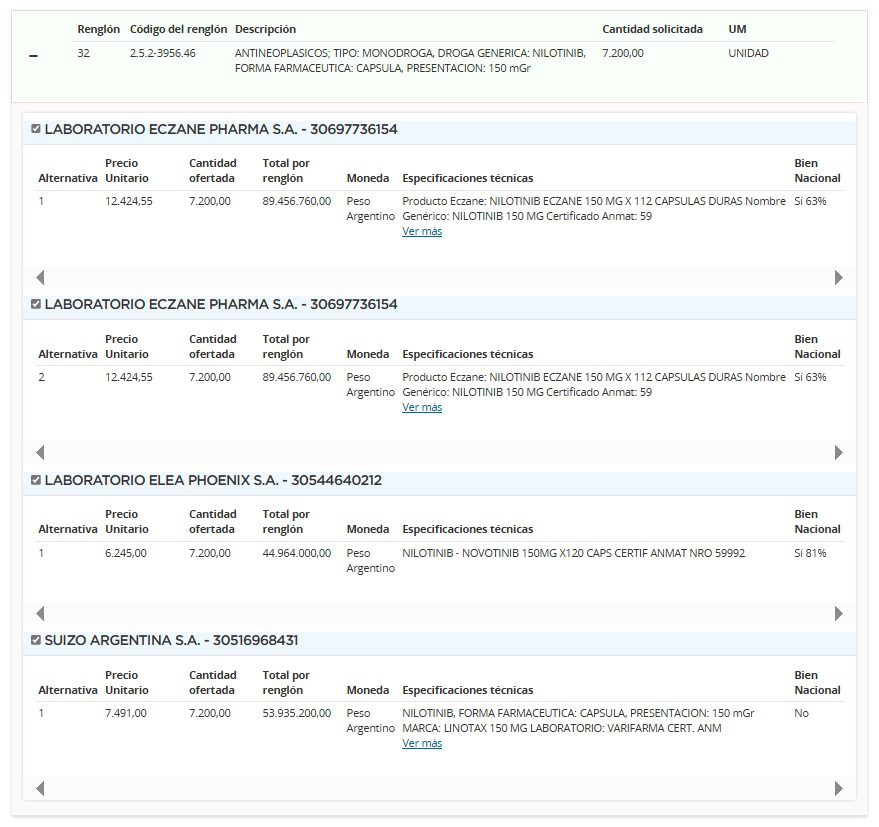879x827 pixels.
Task: Click the 'Código del renglón' column header
Action: pos(178,29)
